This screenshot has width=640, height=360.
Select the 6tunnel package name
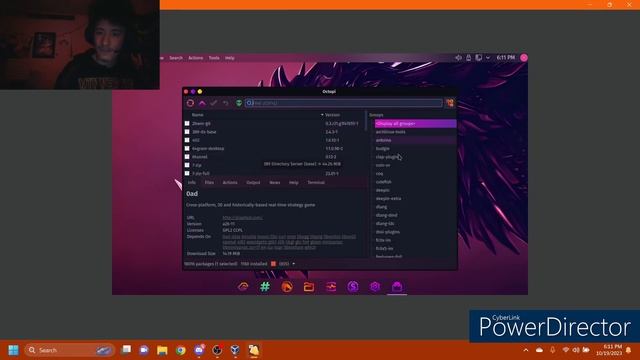pyautogui.click(x=200, y=157)
